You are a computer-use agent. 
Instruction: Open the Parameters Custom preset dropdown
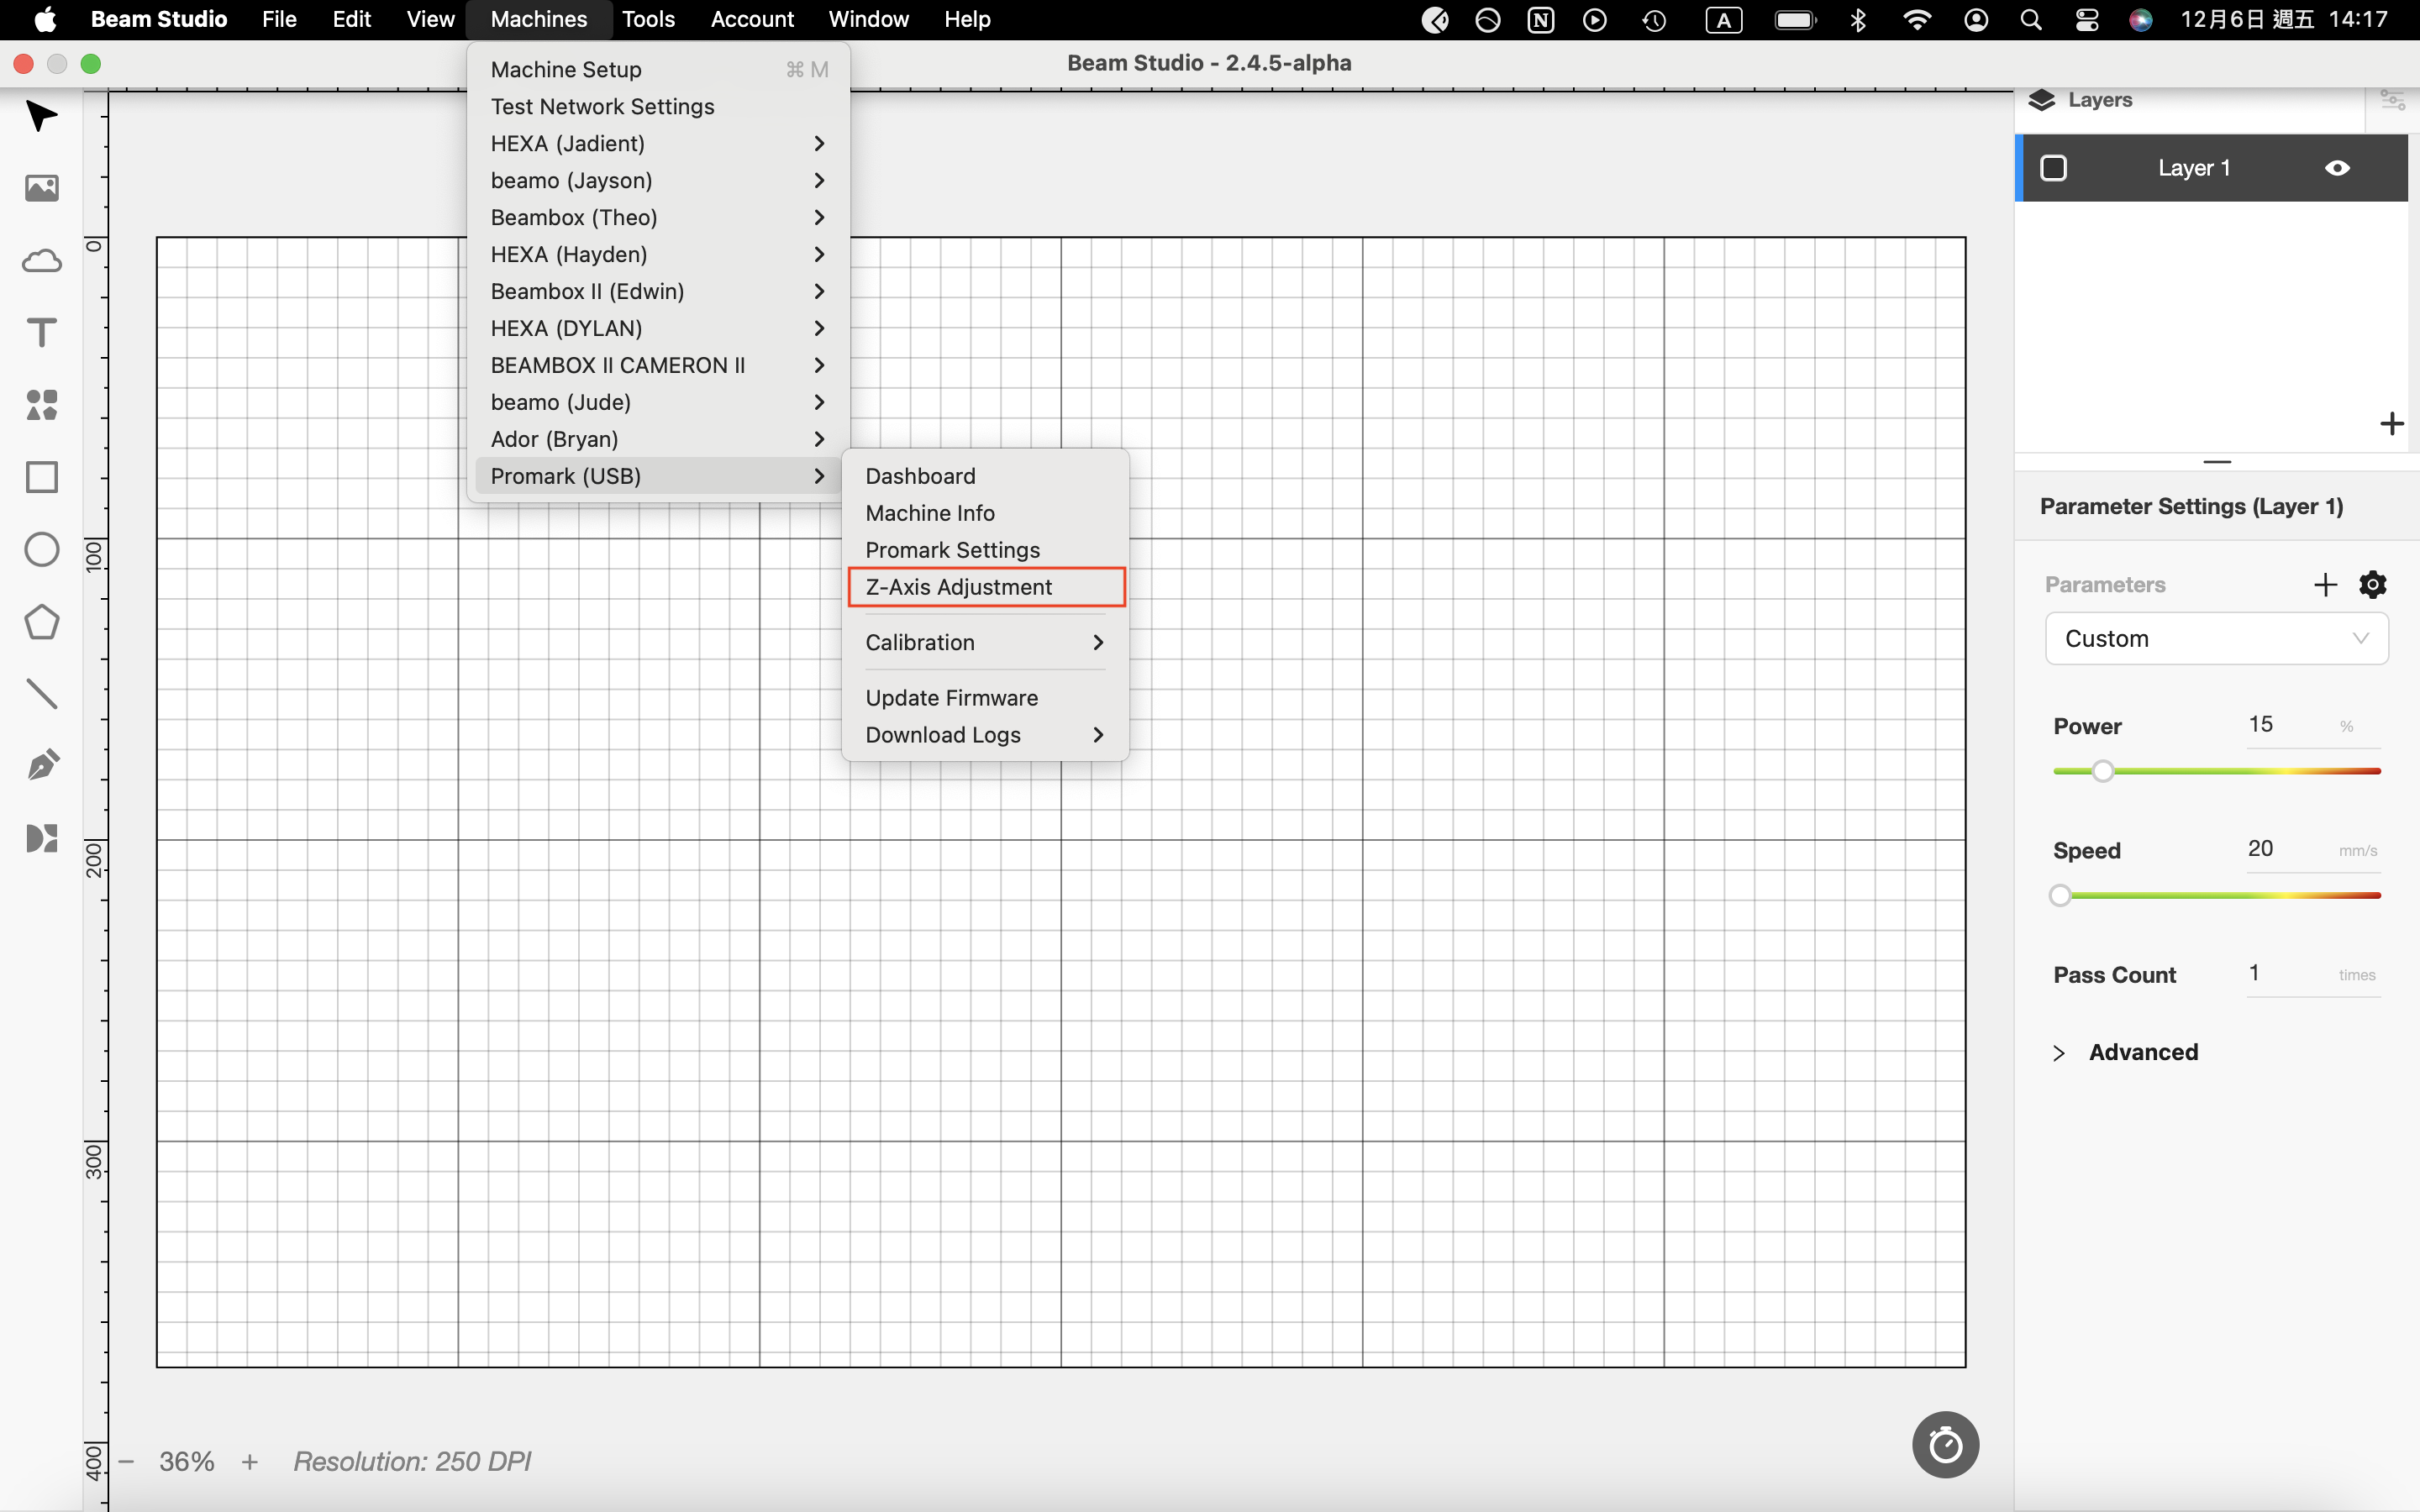(x=2216, y=639)
